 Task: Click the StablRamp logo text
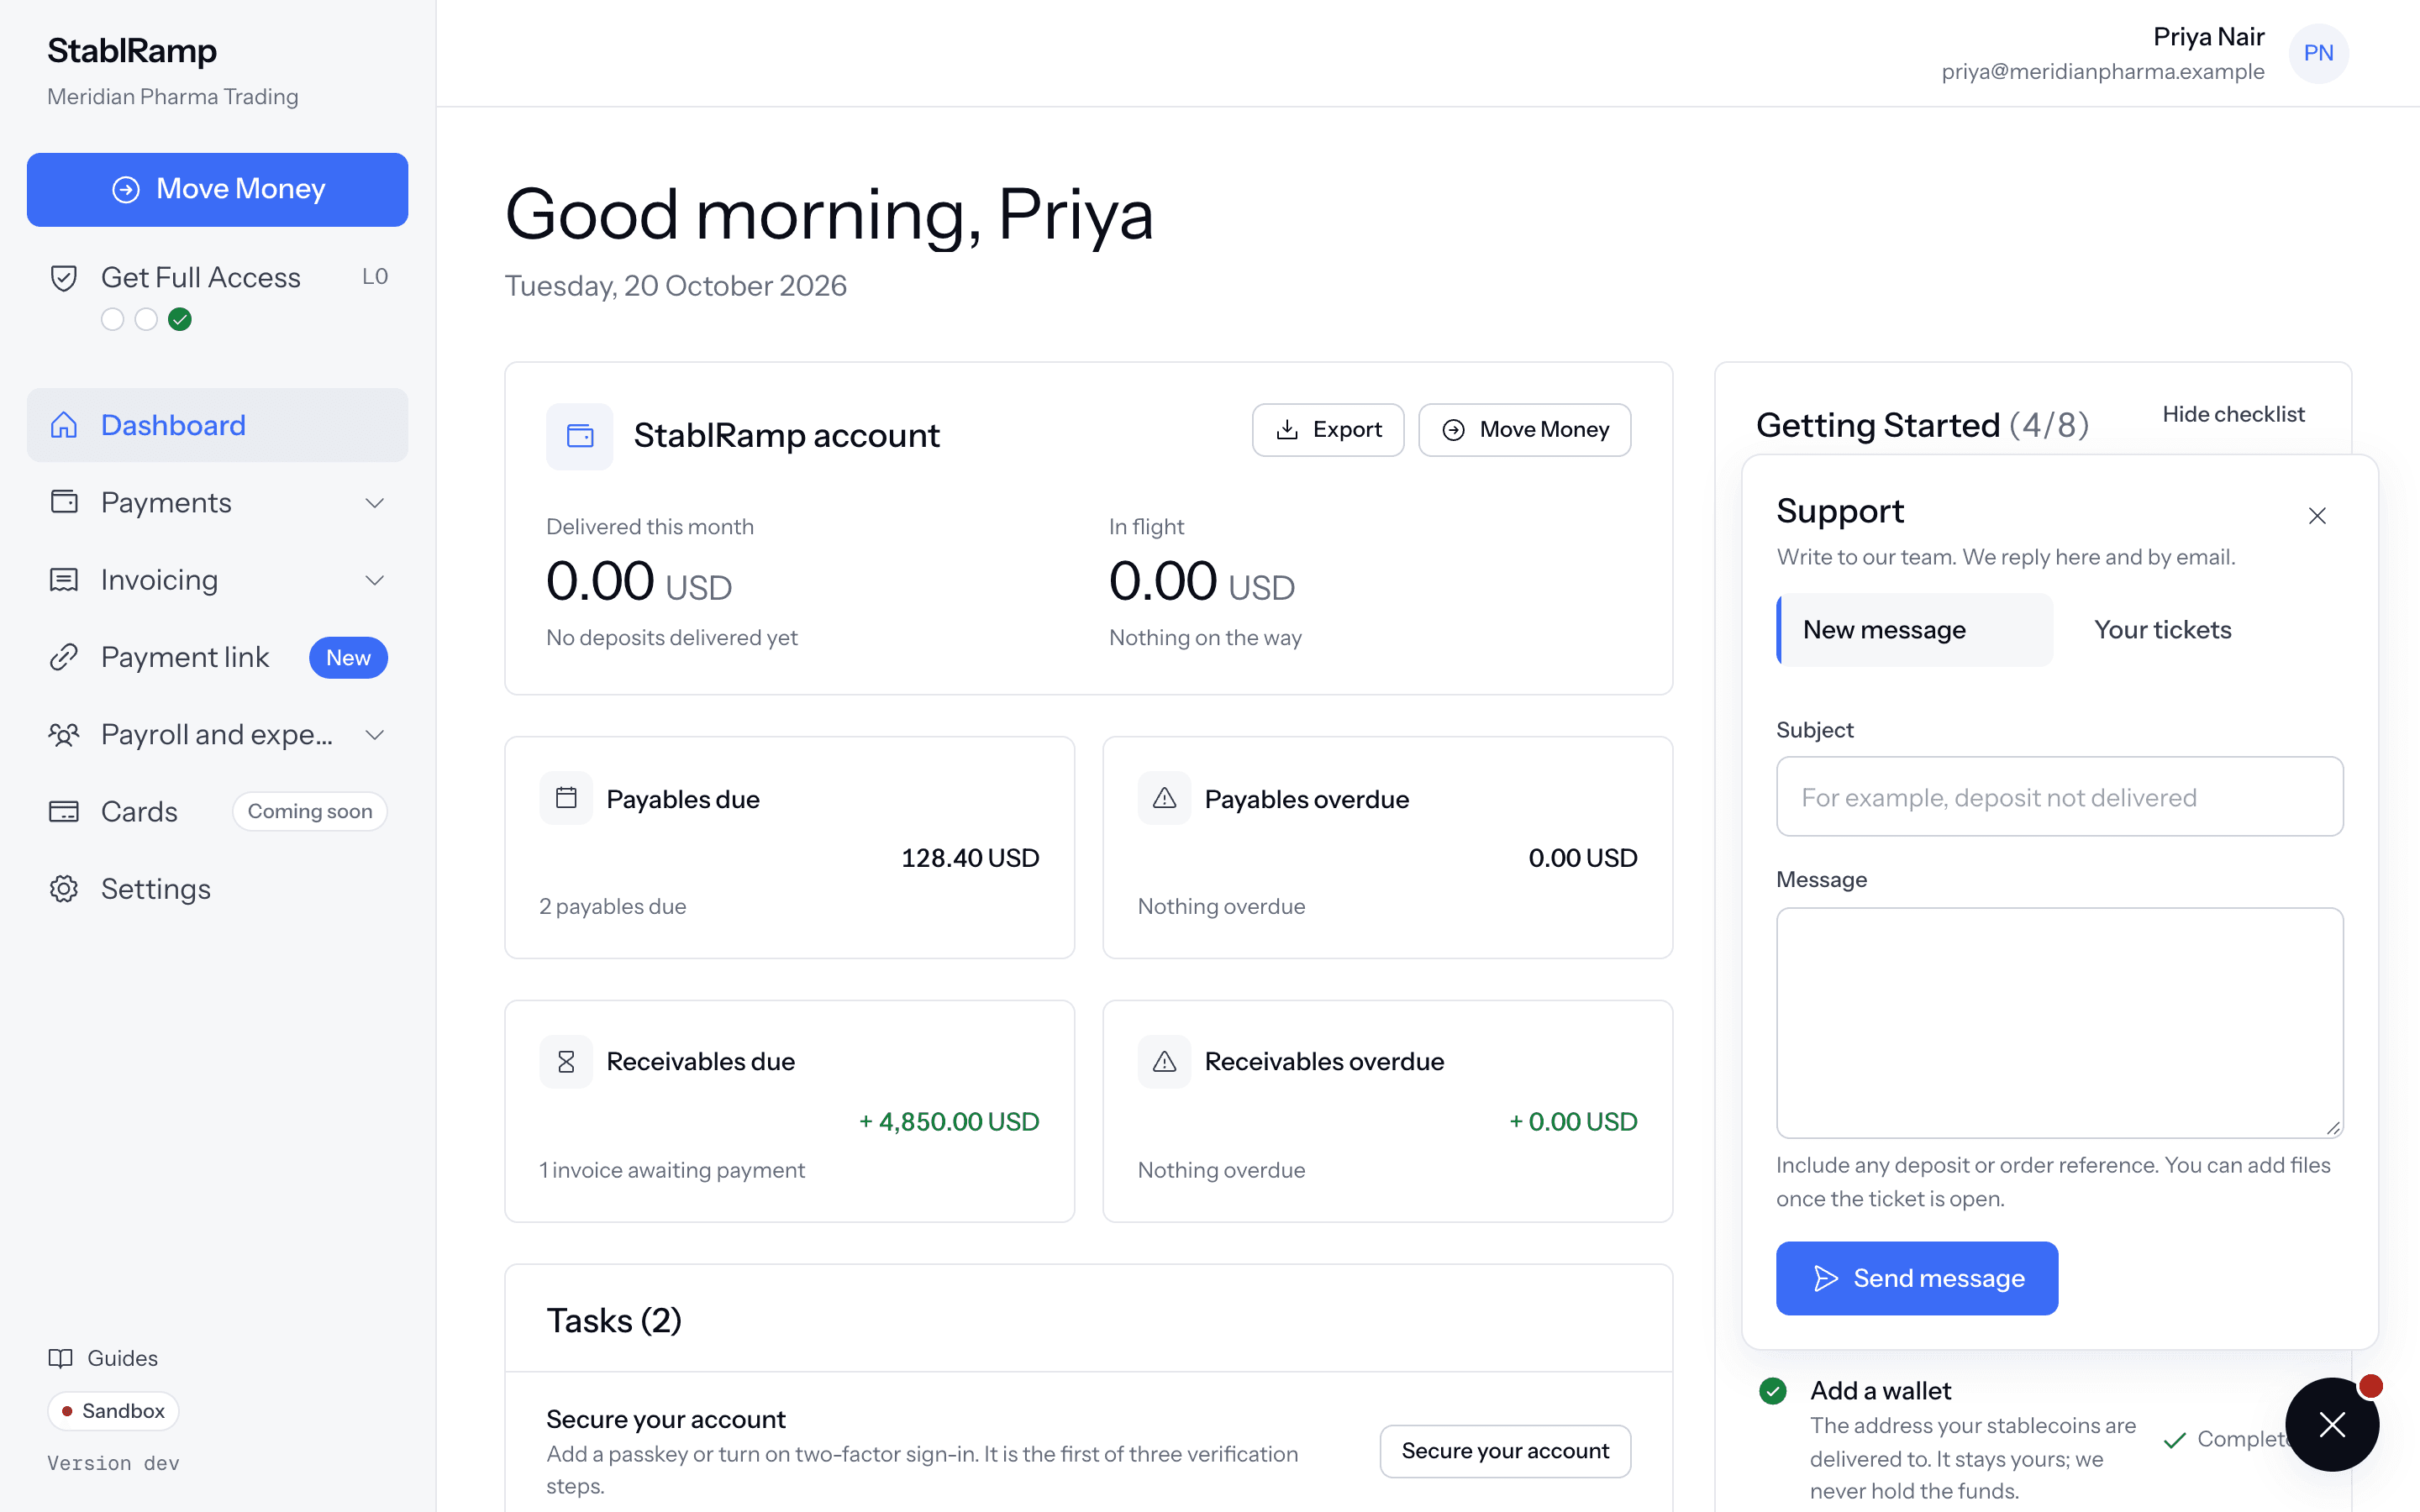(132, 50)
